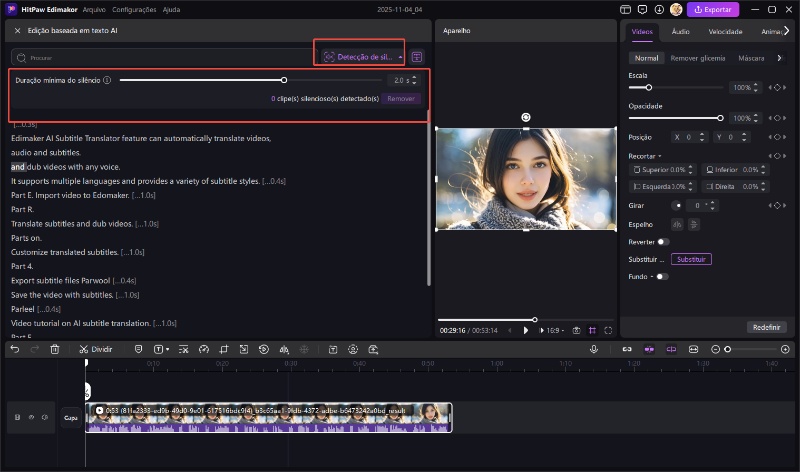Open the 16:9 aspect ratio dropdown
The image size is (800, 472).
click(551, 330)
